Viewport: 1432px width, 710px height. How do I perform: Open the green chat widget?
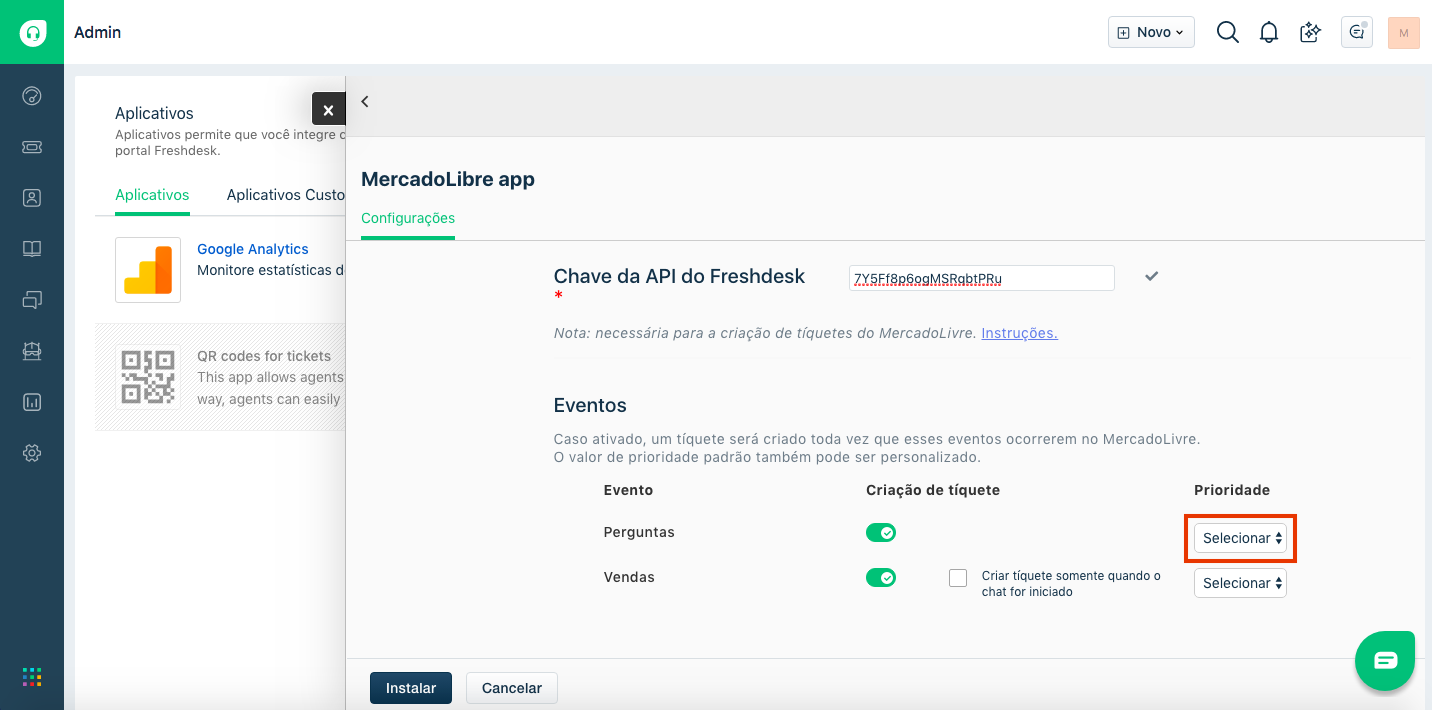pyautogui.click(x=1385, y=660)
